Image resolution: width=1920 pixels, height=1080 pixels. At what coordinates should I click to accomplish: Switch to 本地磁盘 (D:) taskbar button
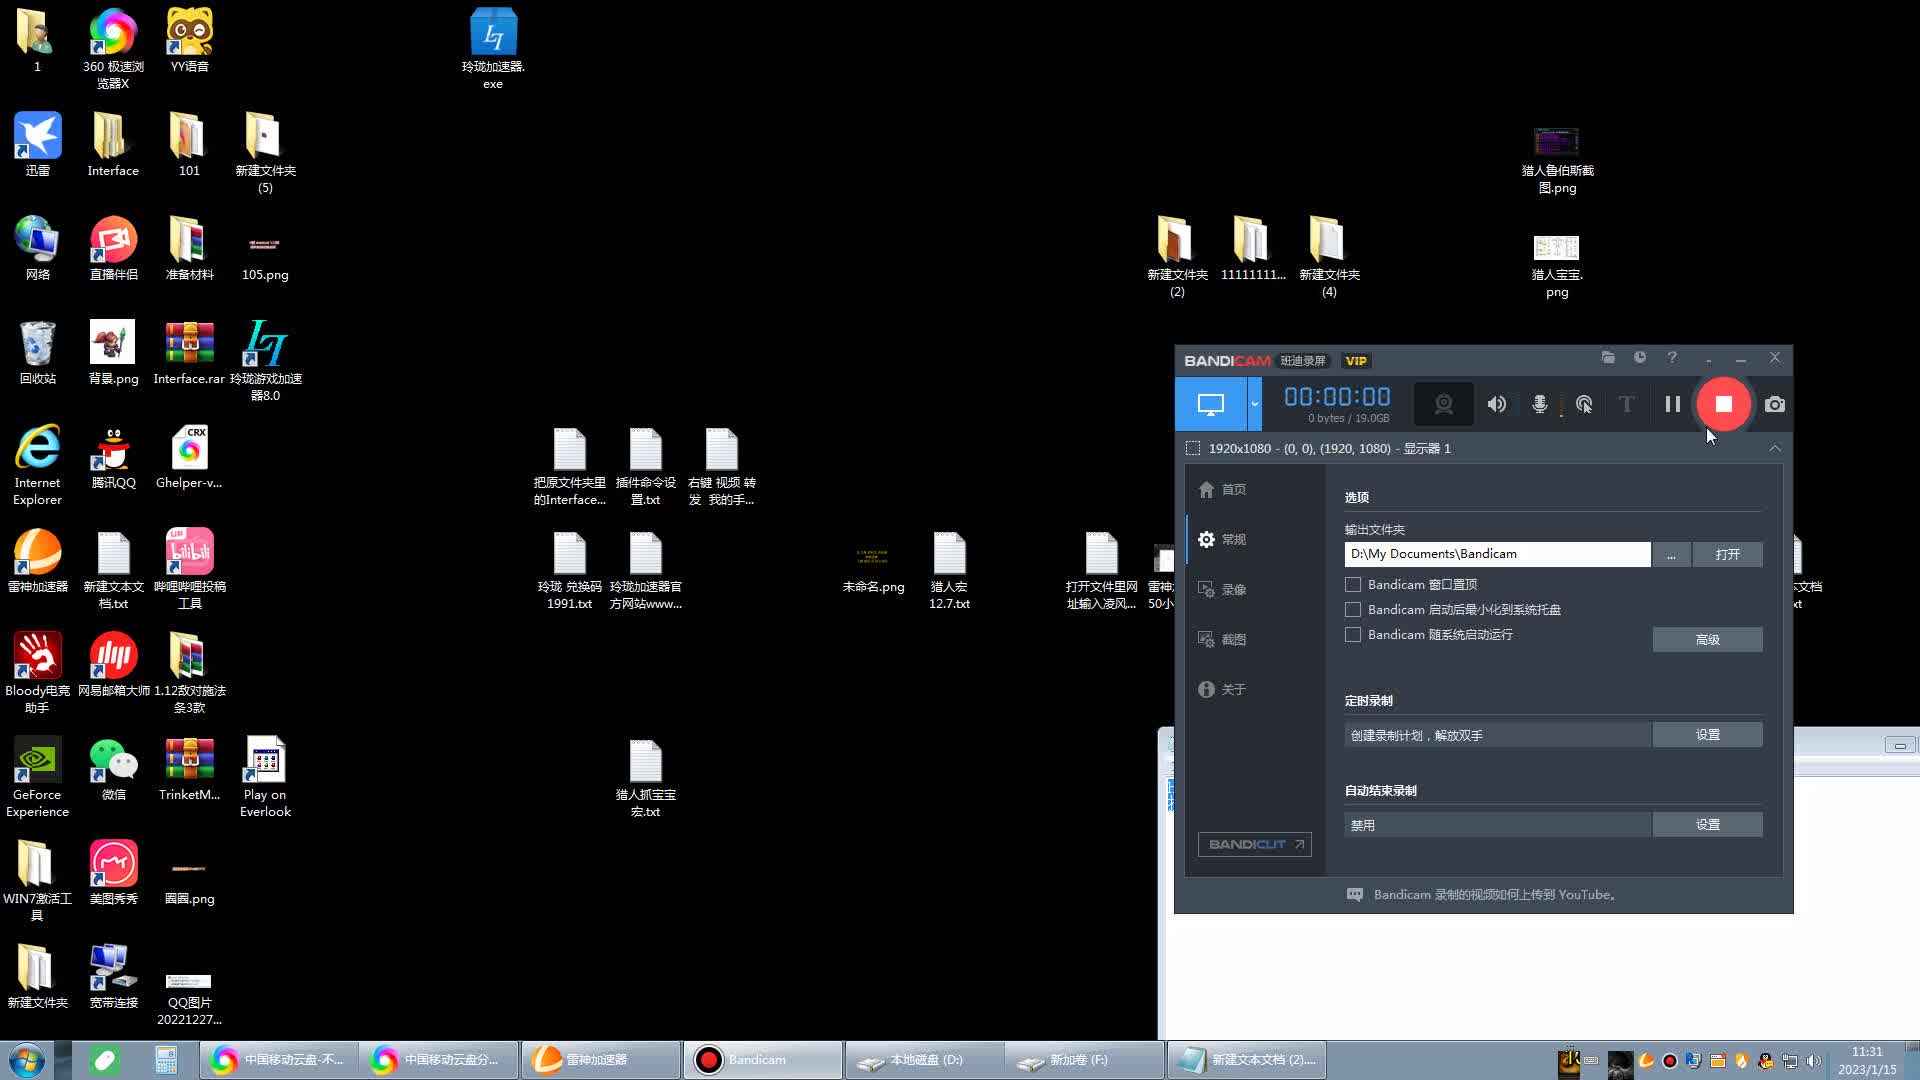coord(925,1060)
